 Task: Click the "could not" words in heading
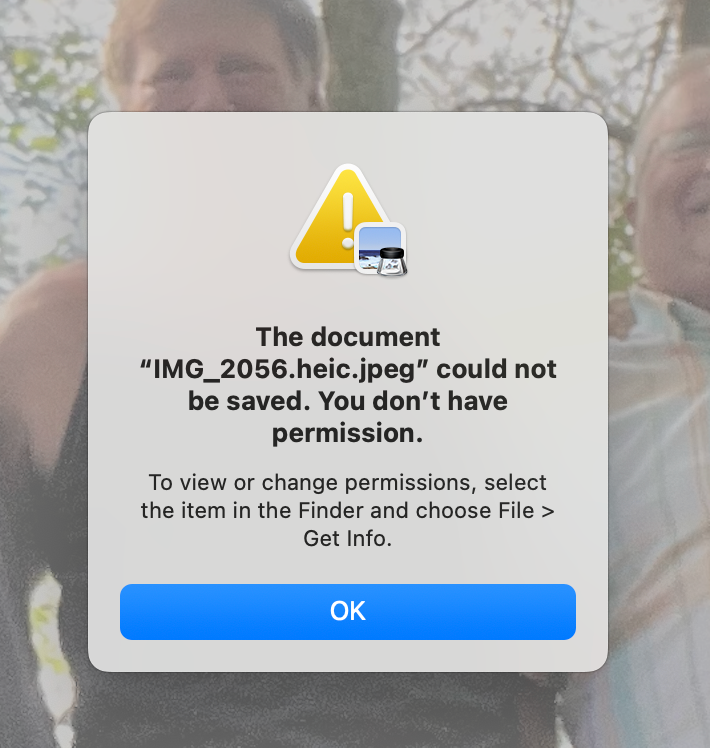tap(497, 369)
